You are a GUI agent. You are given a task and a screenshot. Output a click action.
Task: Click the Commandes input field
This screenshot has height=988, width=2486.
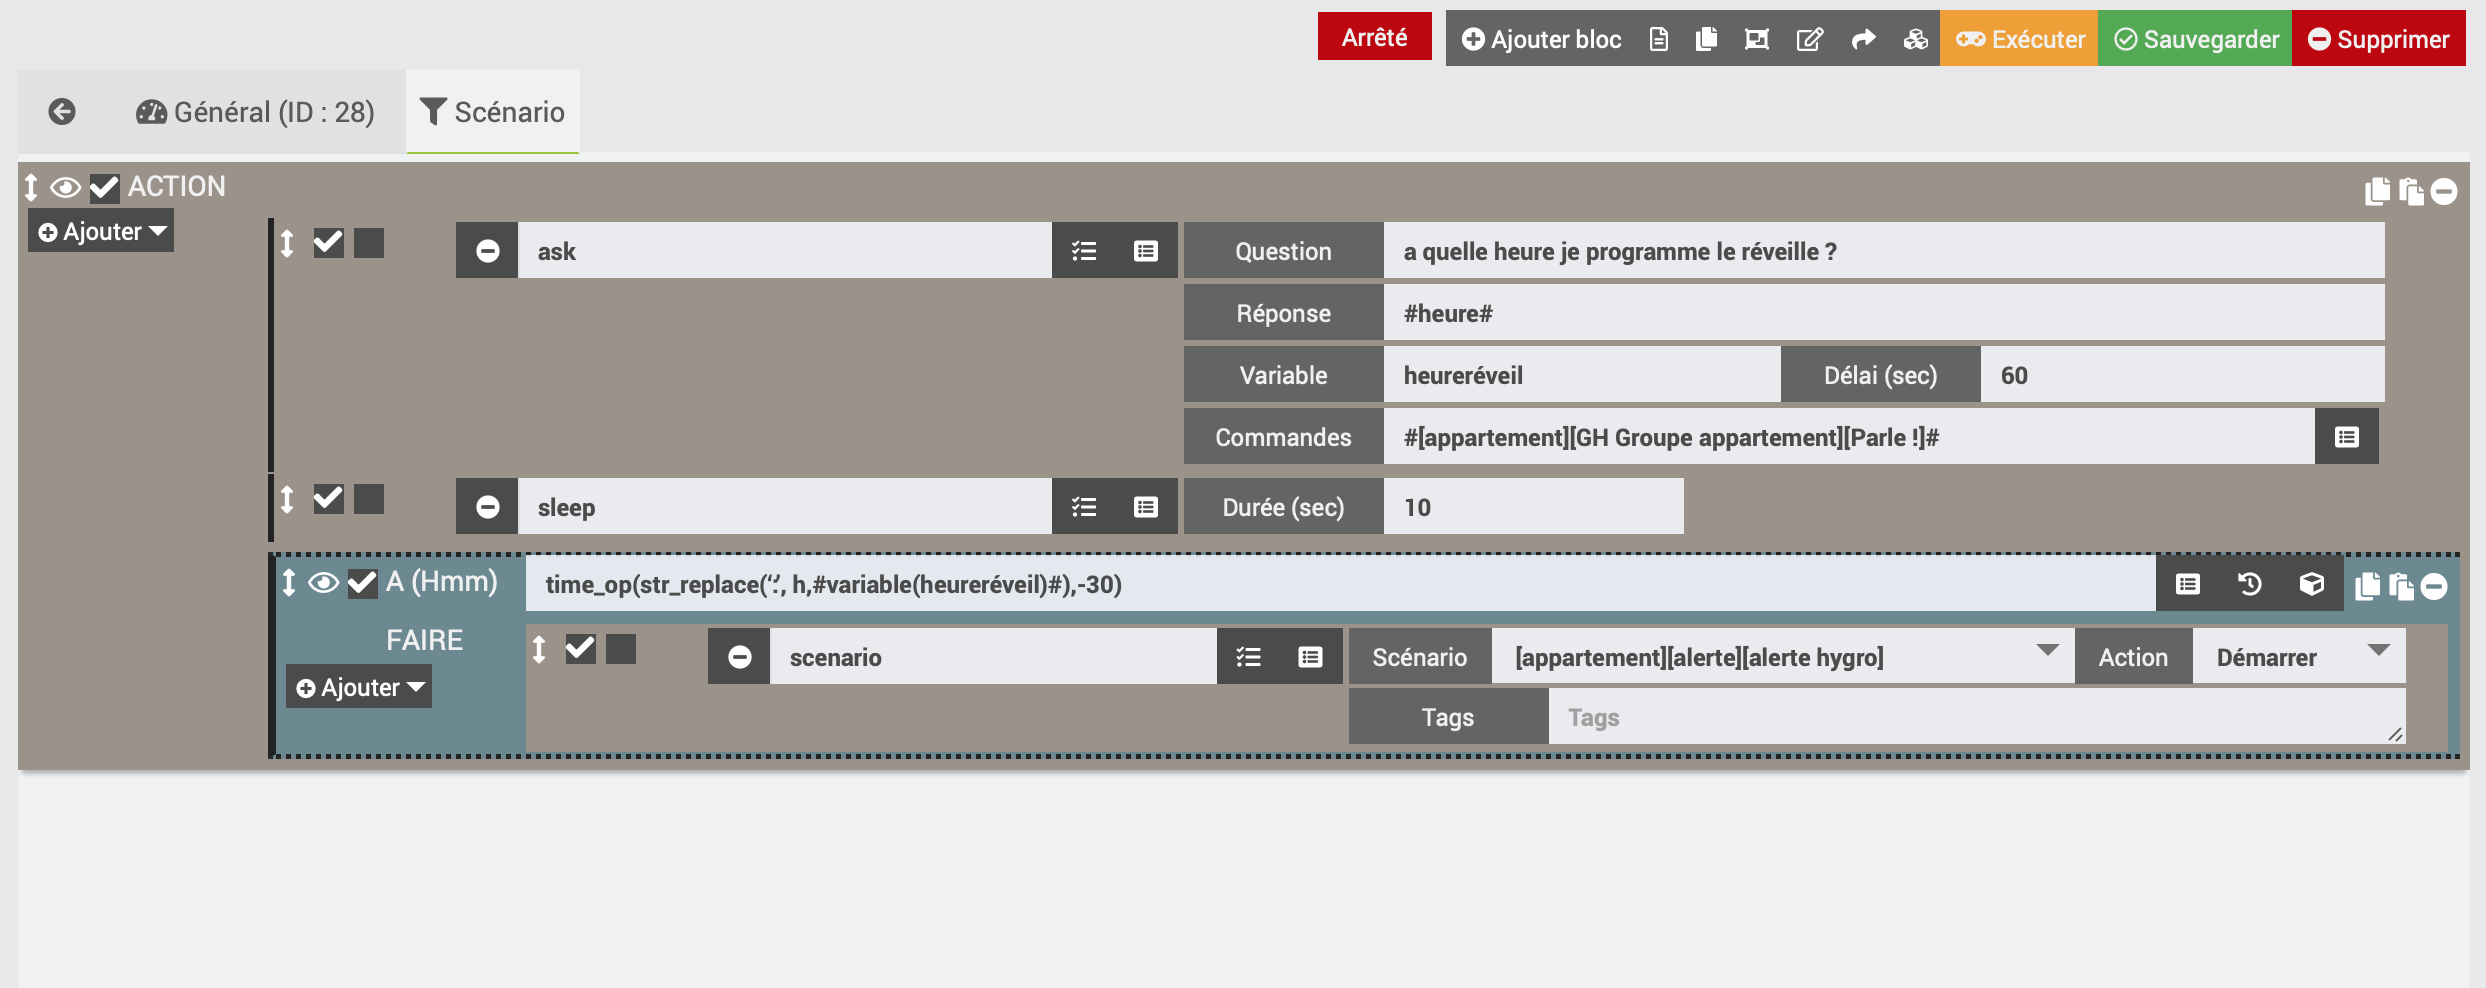(1849, 436)
